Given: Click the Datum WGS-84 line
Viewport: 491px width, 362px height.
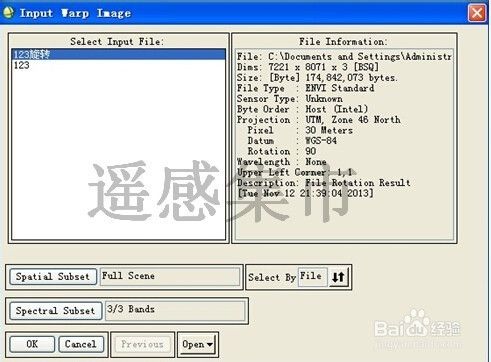Looking at the screenshot, I should [x=292, y=141].
